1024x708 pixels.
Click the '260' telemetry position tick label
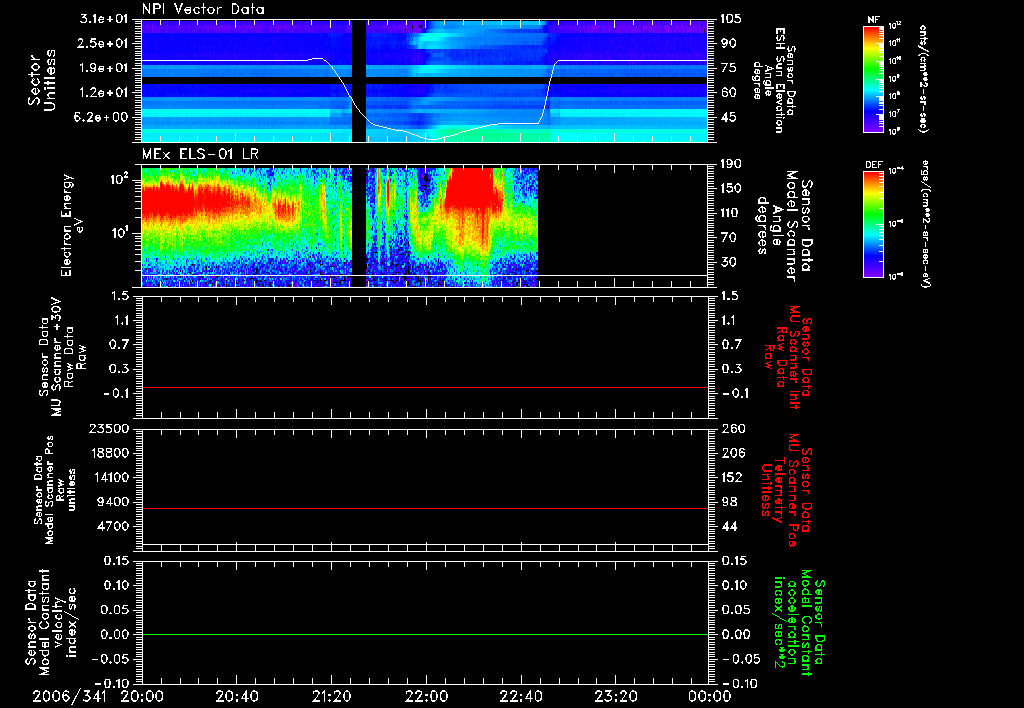pyautogui.click(x=731, y=429)
